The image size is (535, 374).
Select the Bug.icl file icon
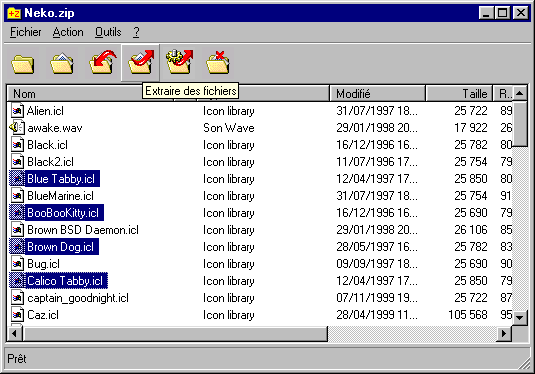click(17, 264)
